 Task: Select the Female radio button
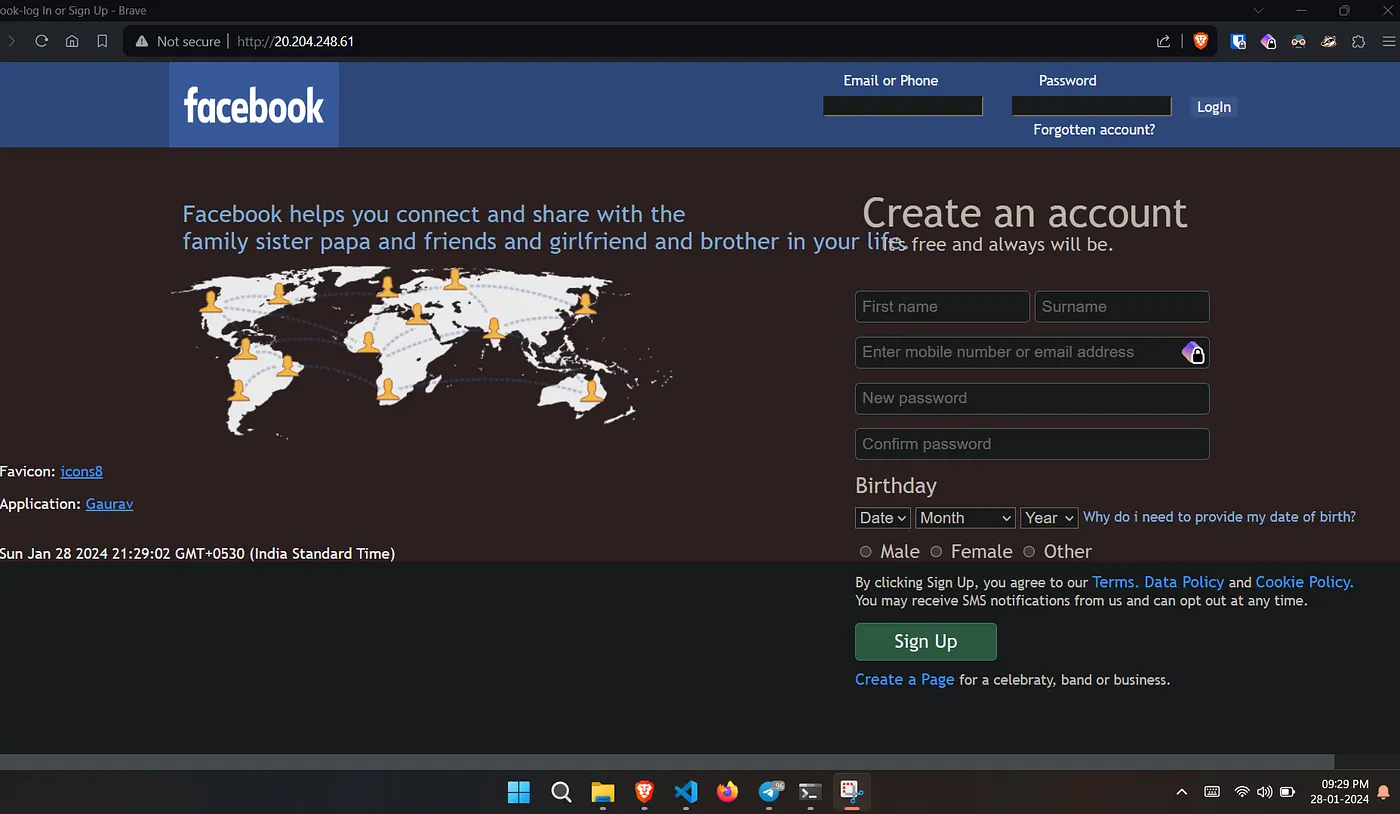pos(937,552)
